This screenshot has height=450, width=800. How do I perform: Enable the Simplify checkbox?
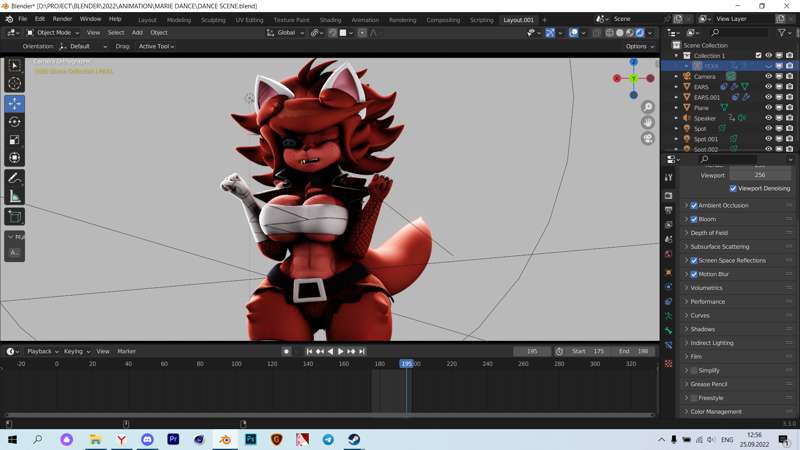pyautogui.click(x=694, y=371)
